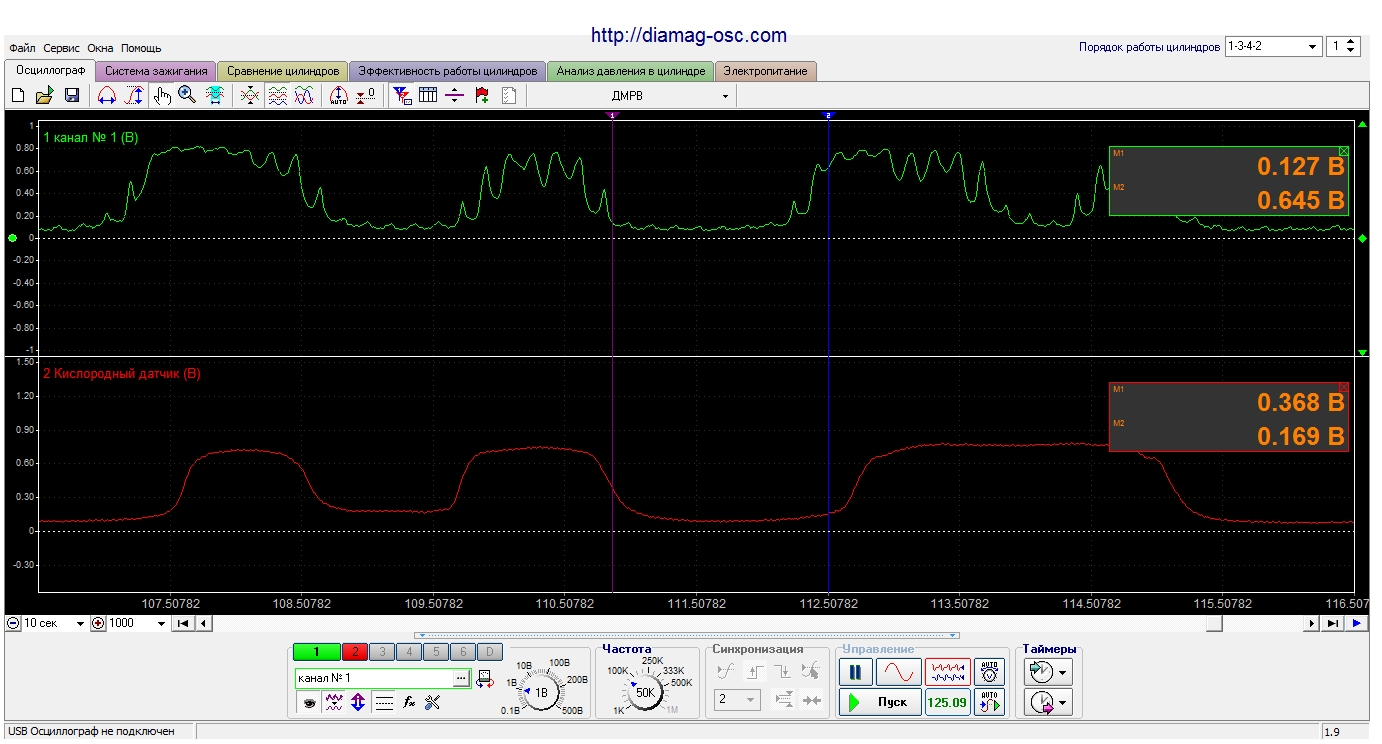Click the stacked waveforms split view icon
Image resolution: width=1382 pixels, height=744 pixels.
(278, 95)
